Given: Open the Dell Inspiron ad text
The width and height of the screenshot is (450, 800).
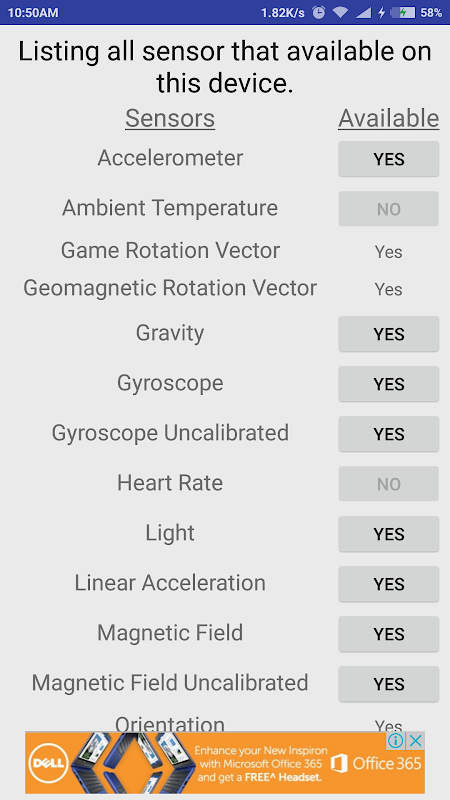Looking at the screenshot, I should pos(260,764).
